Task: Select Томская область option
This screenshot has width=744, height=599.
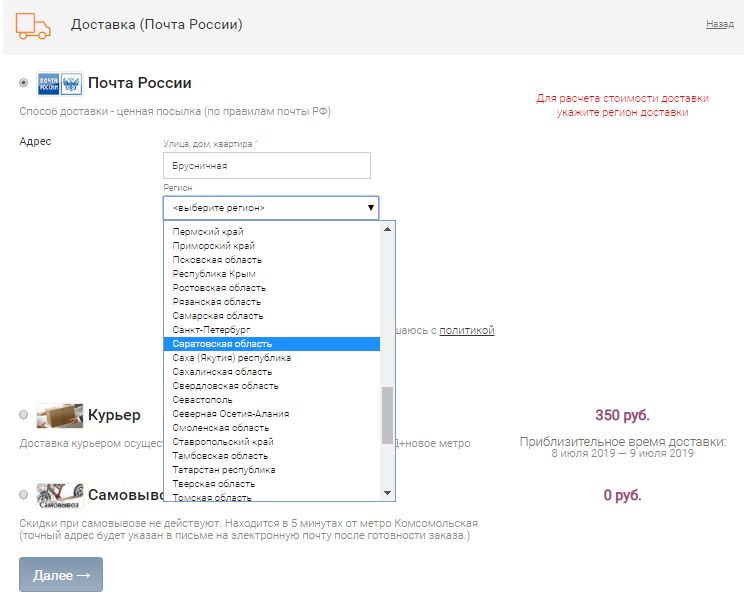Action: point(271,496)
